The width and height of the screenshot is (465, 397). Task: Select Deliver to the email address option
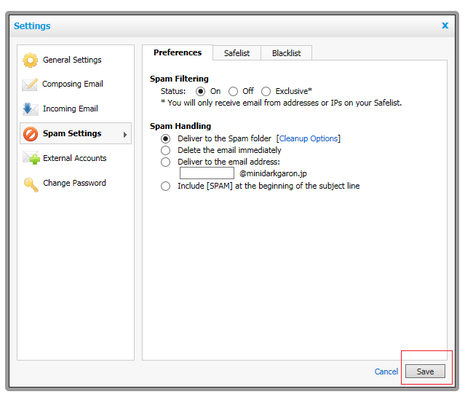click(x=165, y=162)
